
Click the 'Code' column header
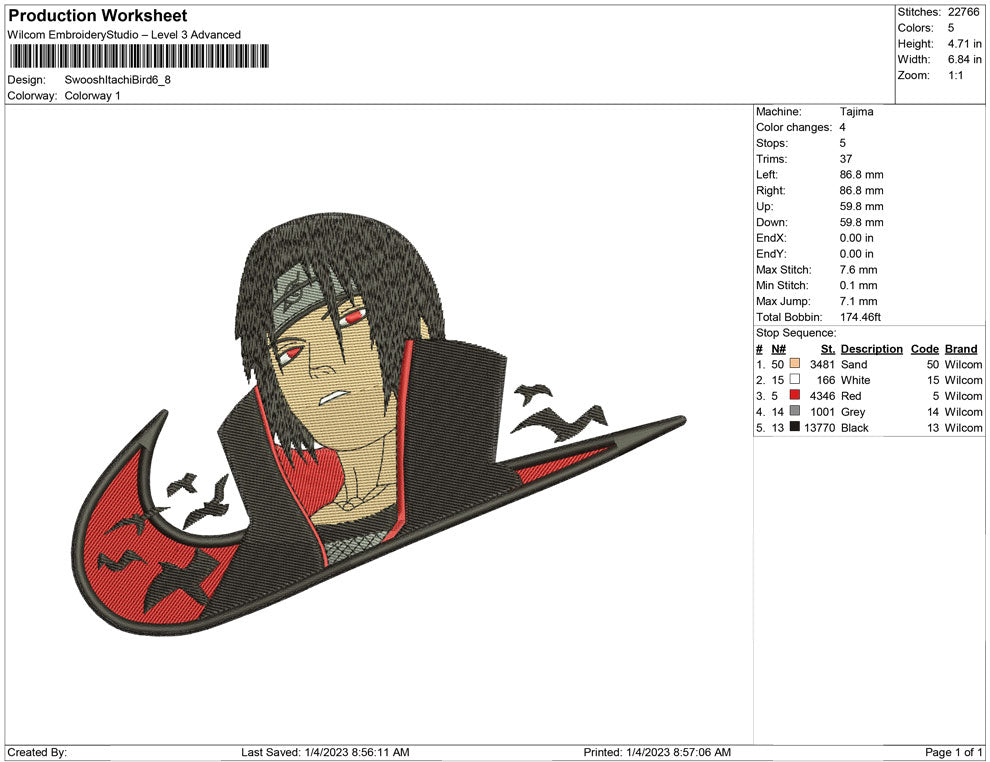[924, 349]
